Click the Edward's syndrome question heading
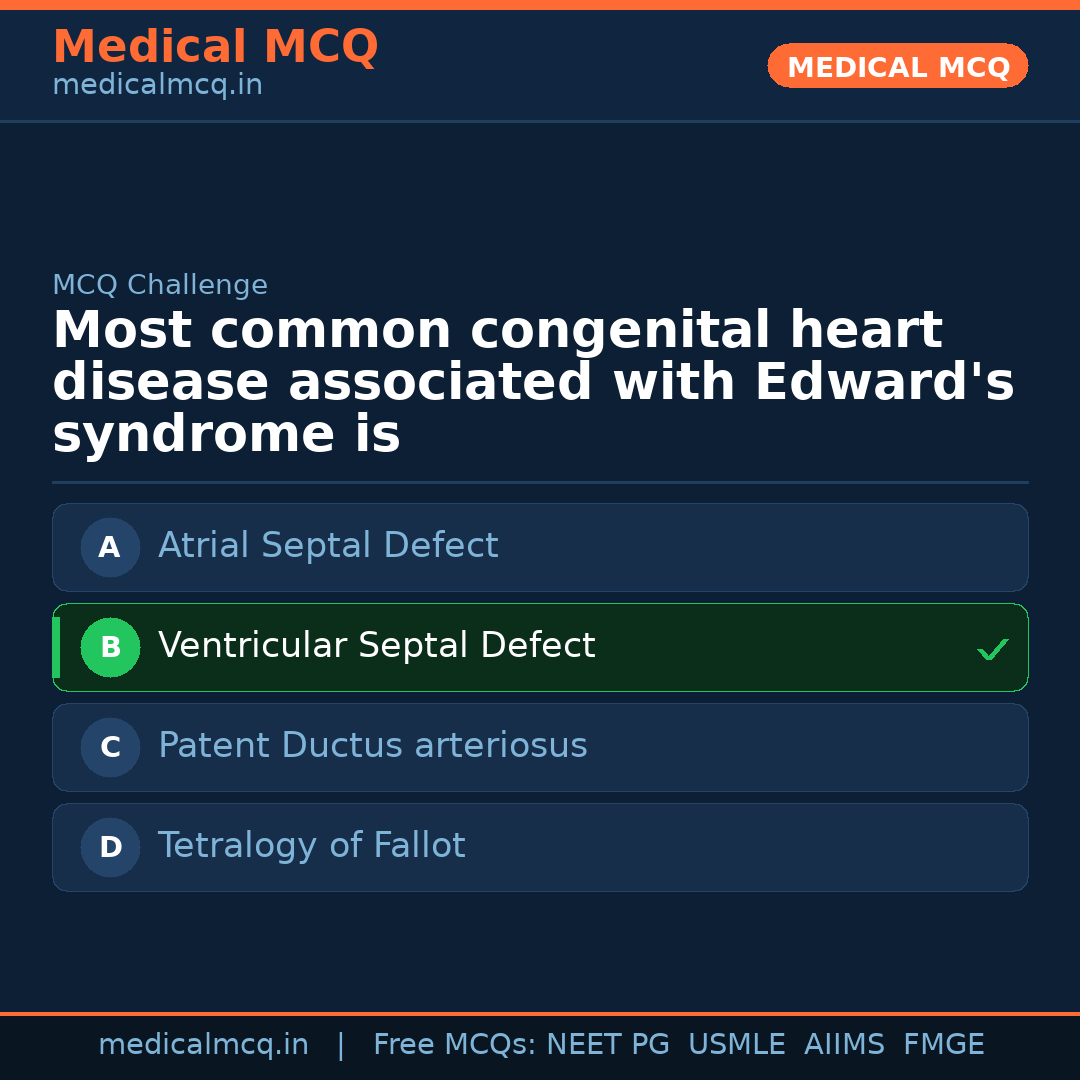 533,383
